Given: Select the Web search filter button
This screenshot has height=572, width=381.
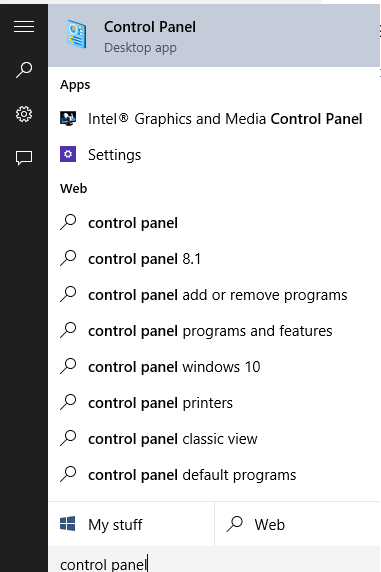Looking at the screenshot, I should click(x=297, y=524).
